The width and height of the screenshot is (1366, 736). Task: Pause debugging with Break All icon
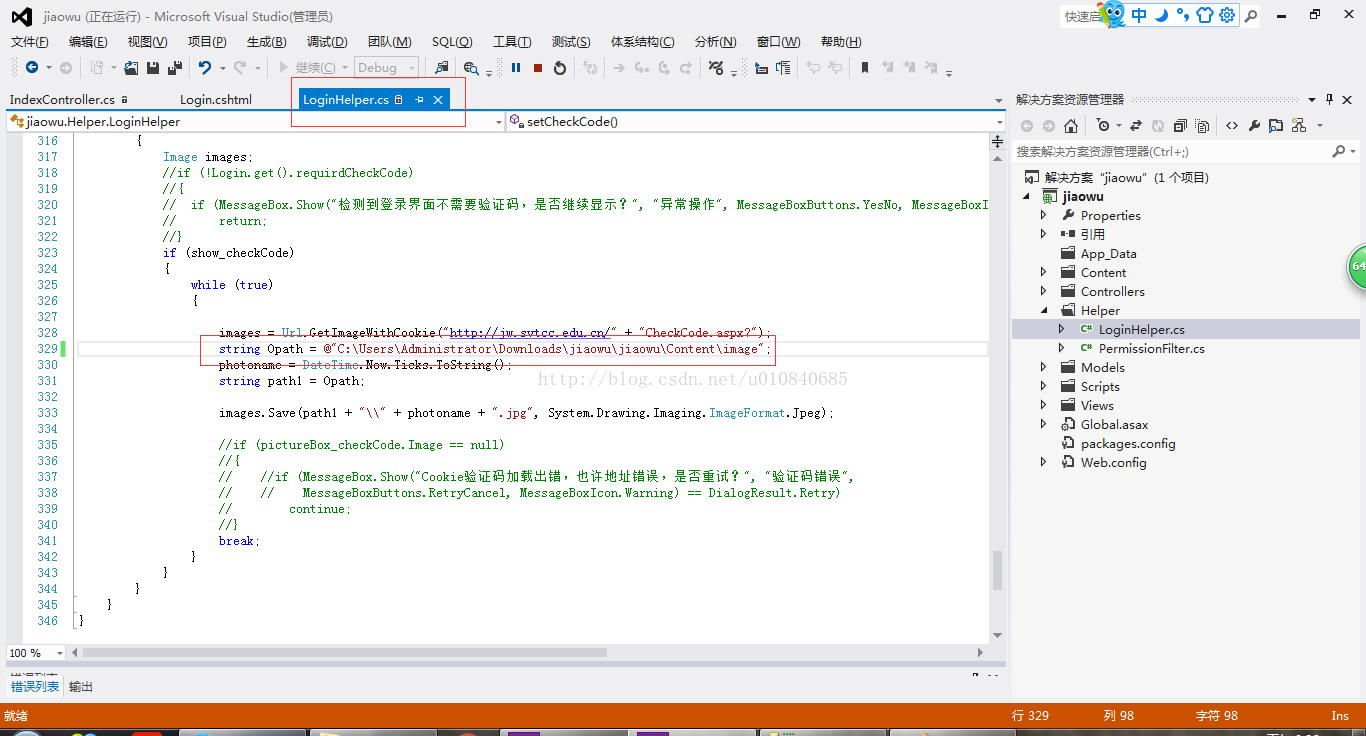coord(516,67)
